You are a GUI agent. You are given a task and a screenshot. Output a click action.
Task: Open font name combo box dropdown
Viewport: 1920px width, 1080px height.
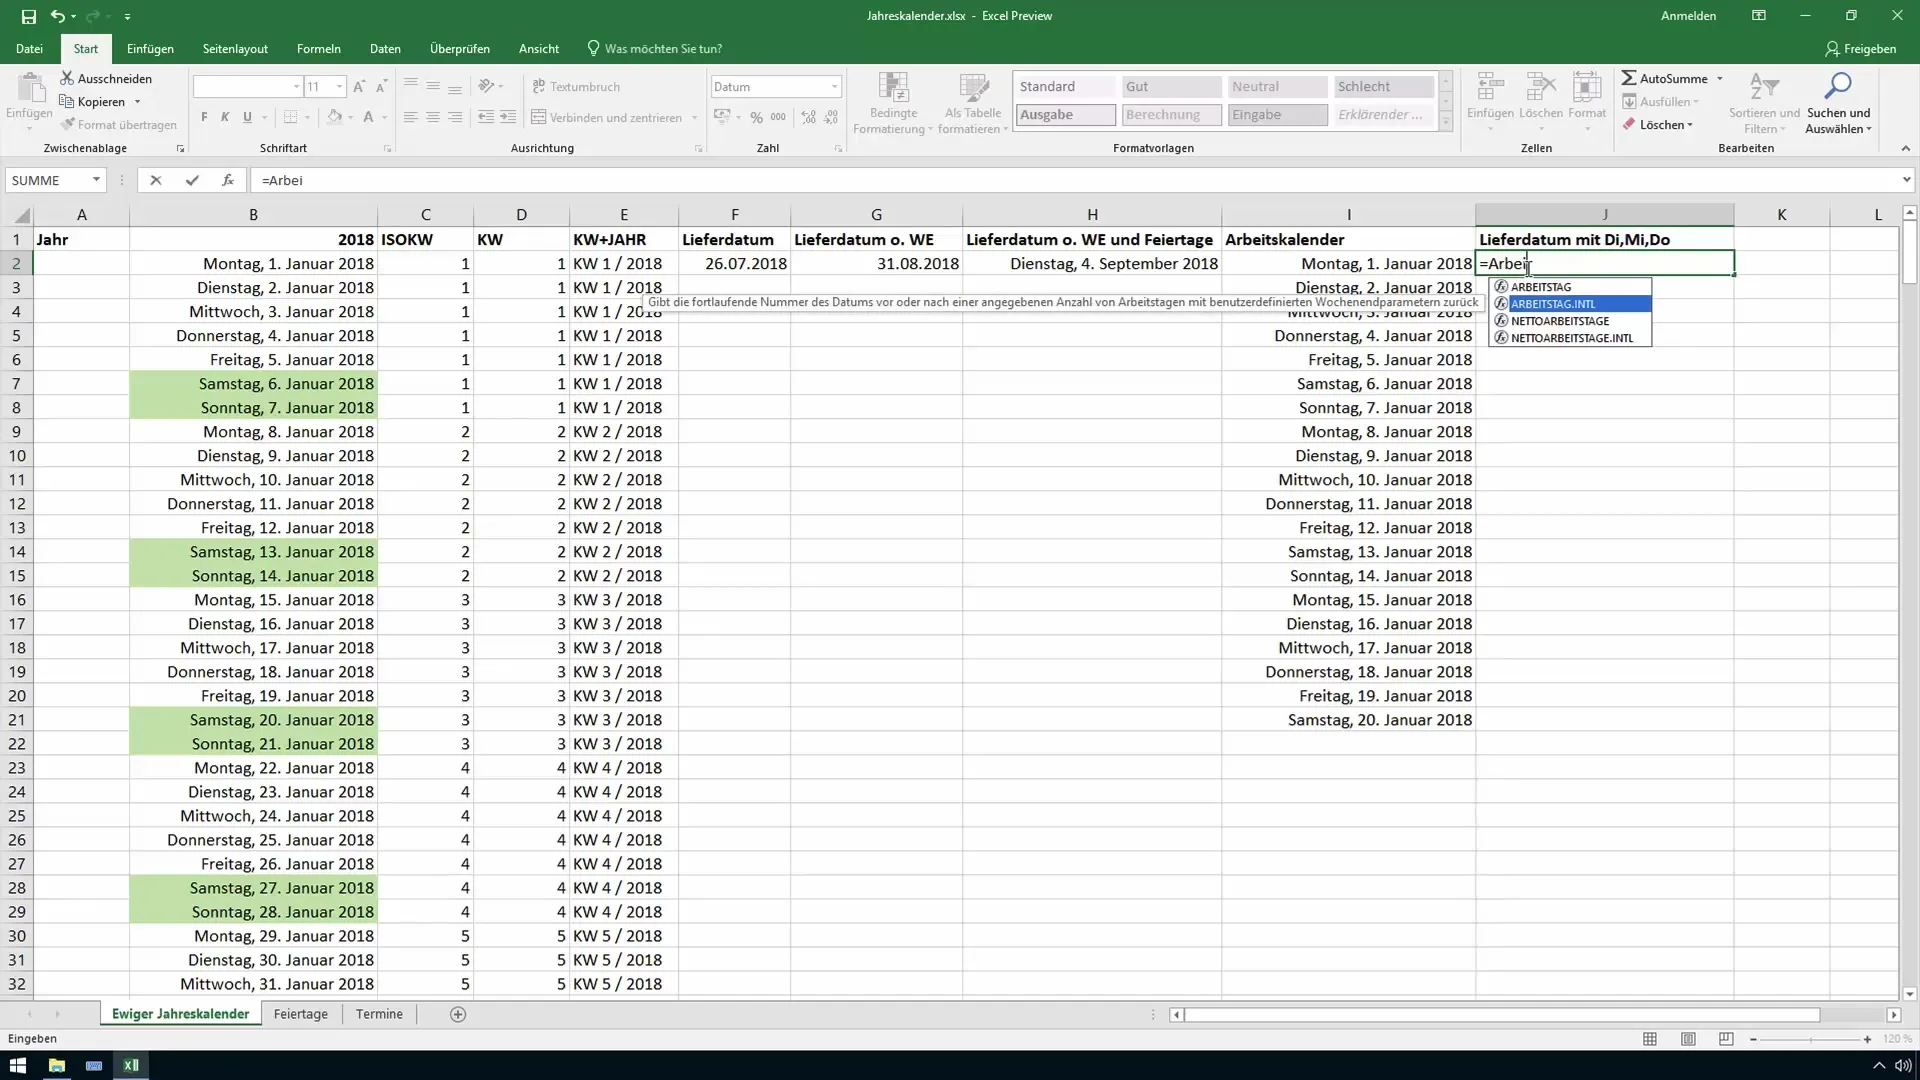296,87
